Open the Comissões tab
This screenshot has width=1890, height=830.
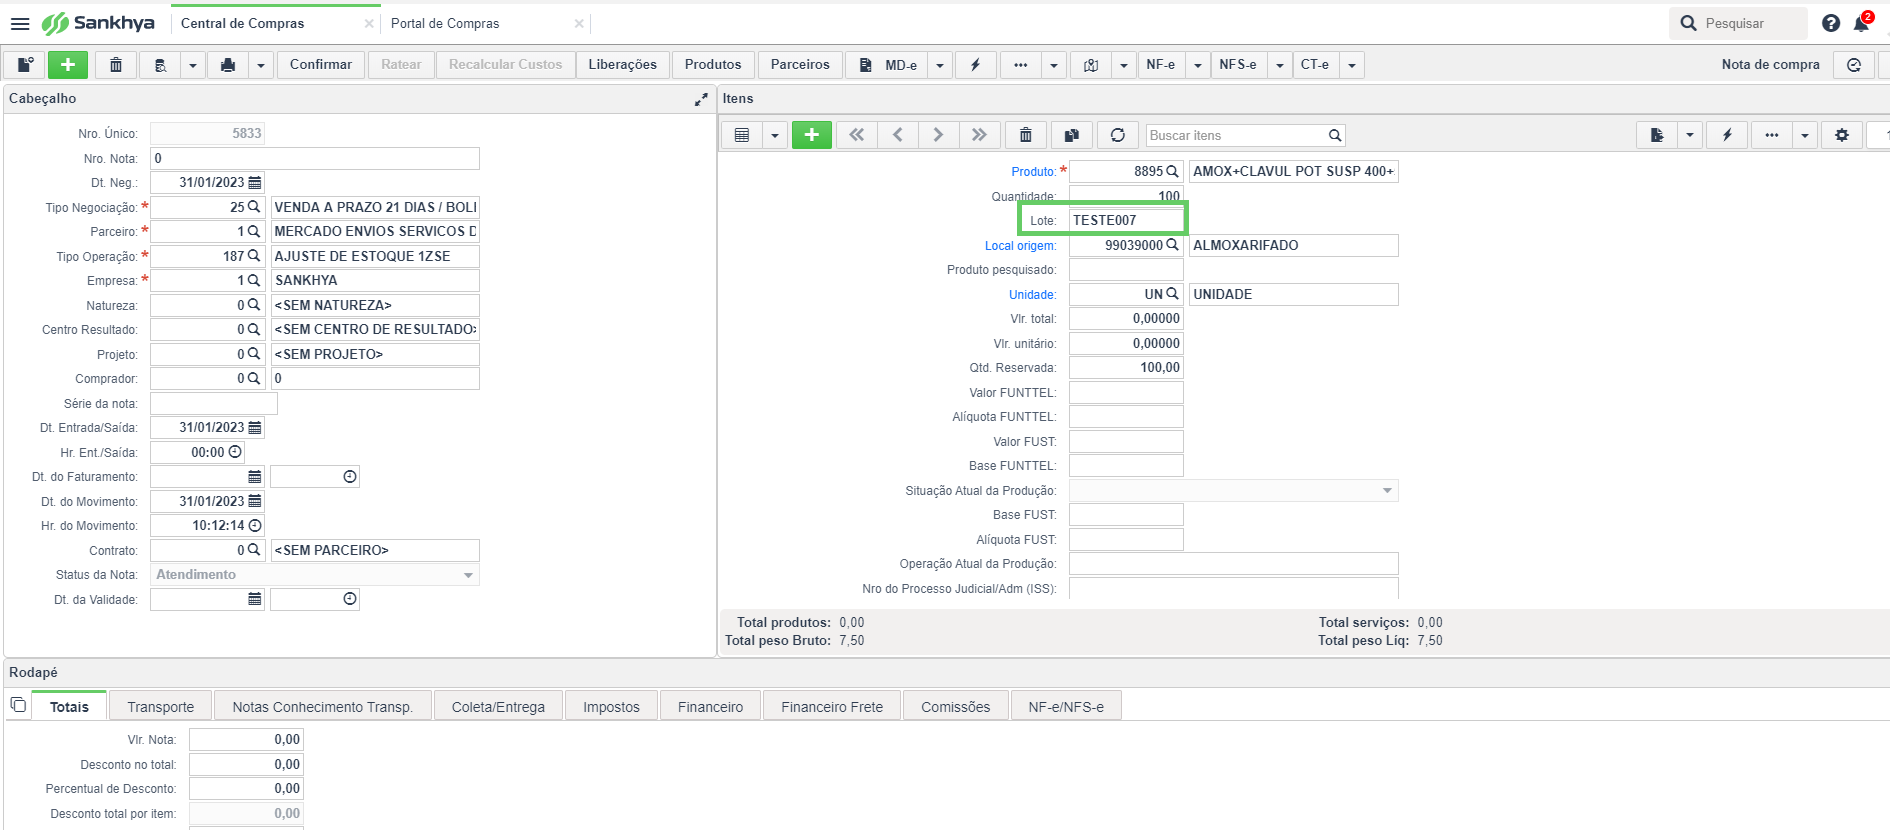pyautogui.click(x=955, y=706)
